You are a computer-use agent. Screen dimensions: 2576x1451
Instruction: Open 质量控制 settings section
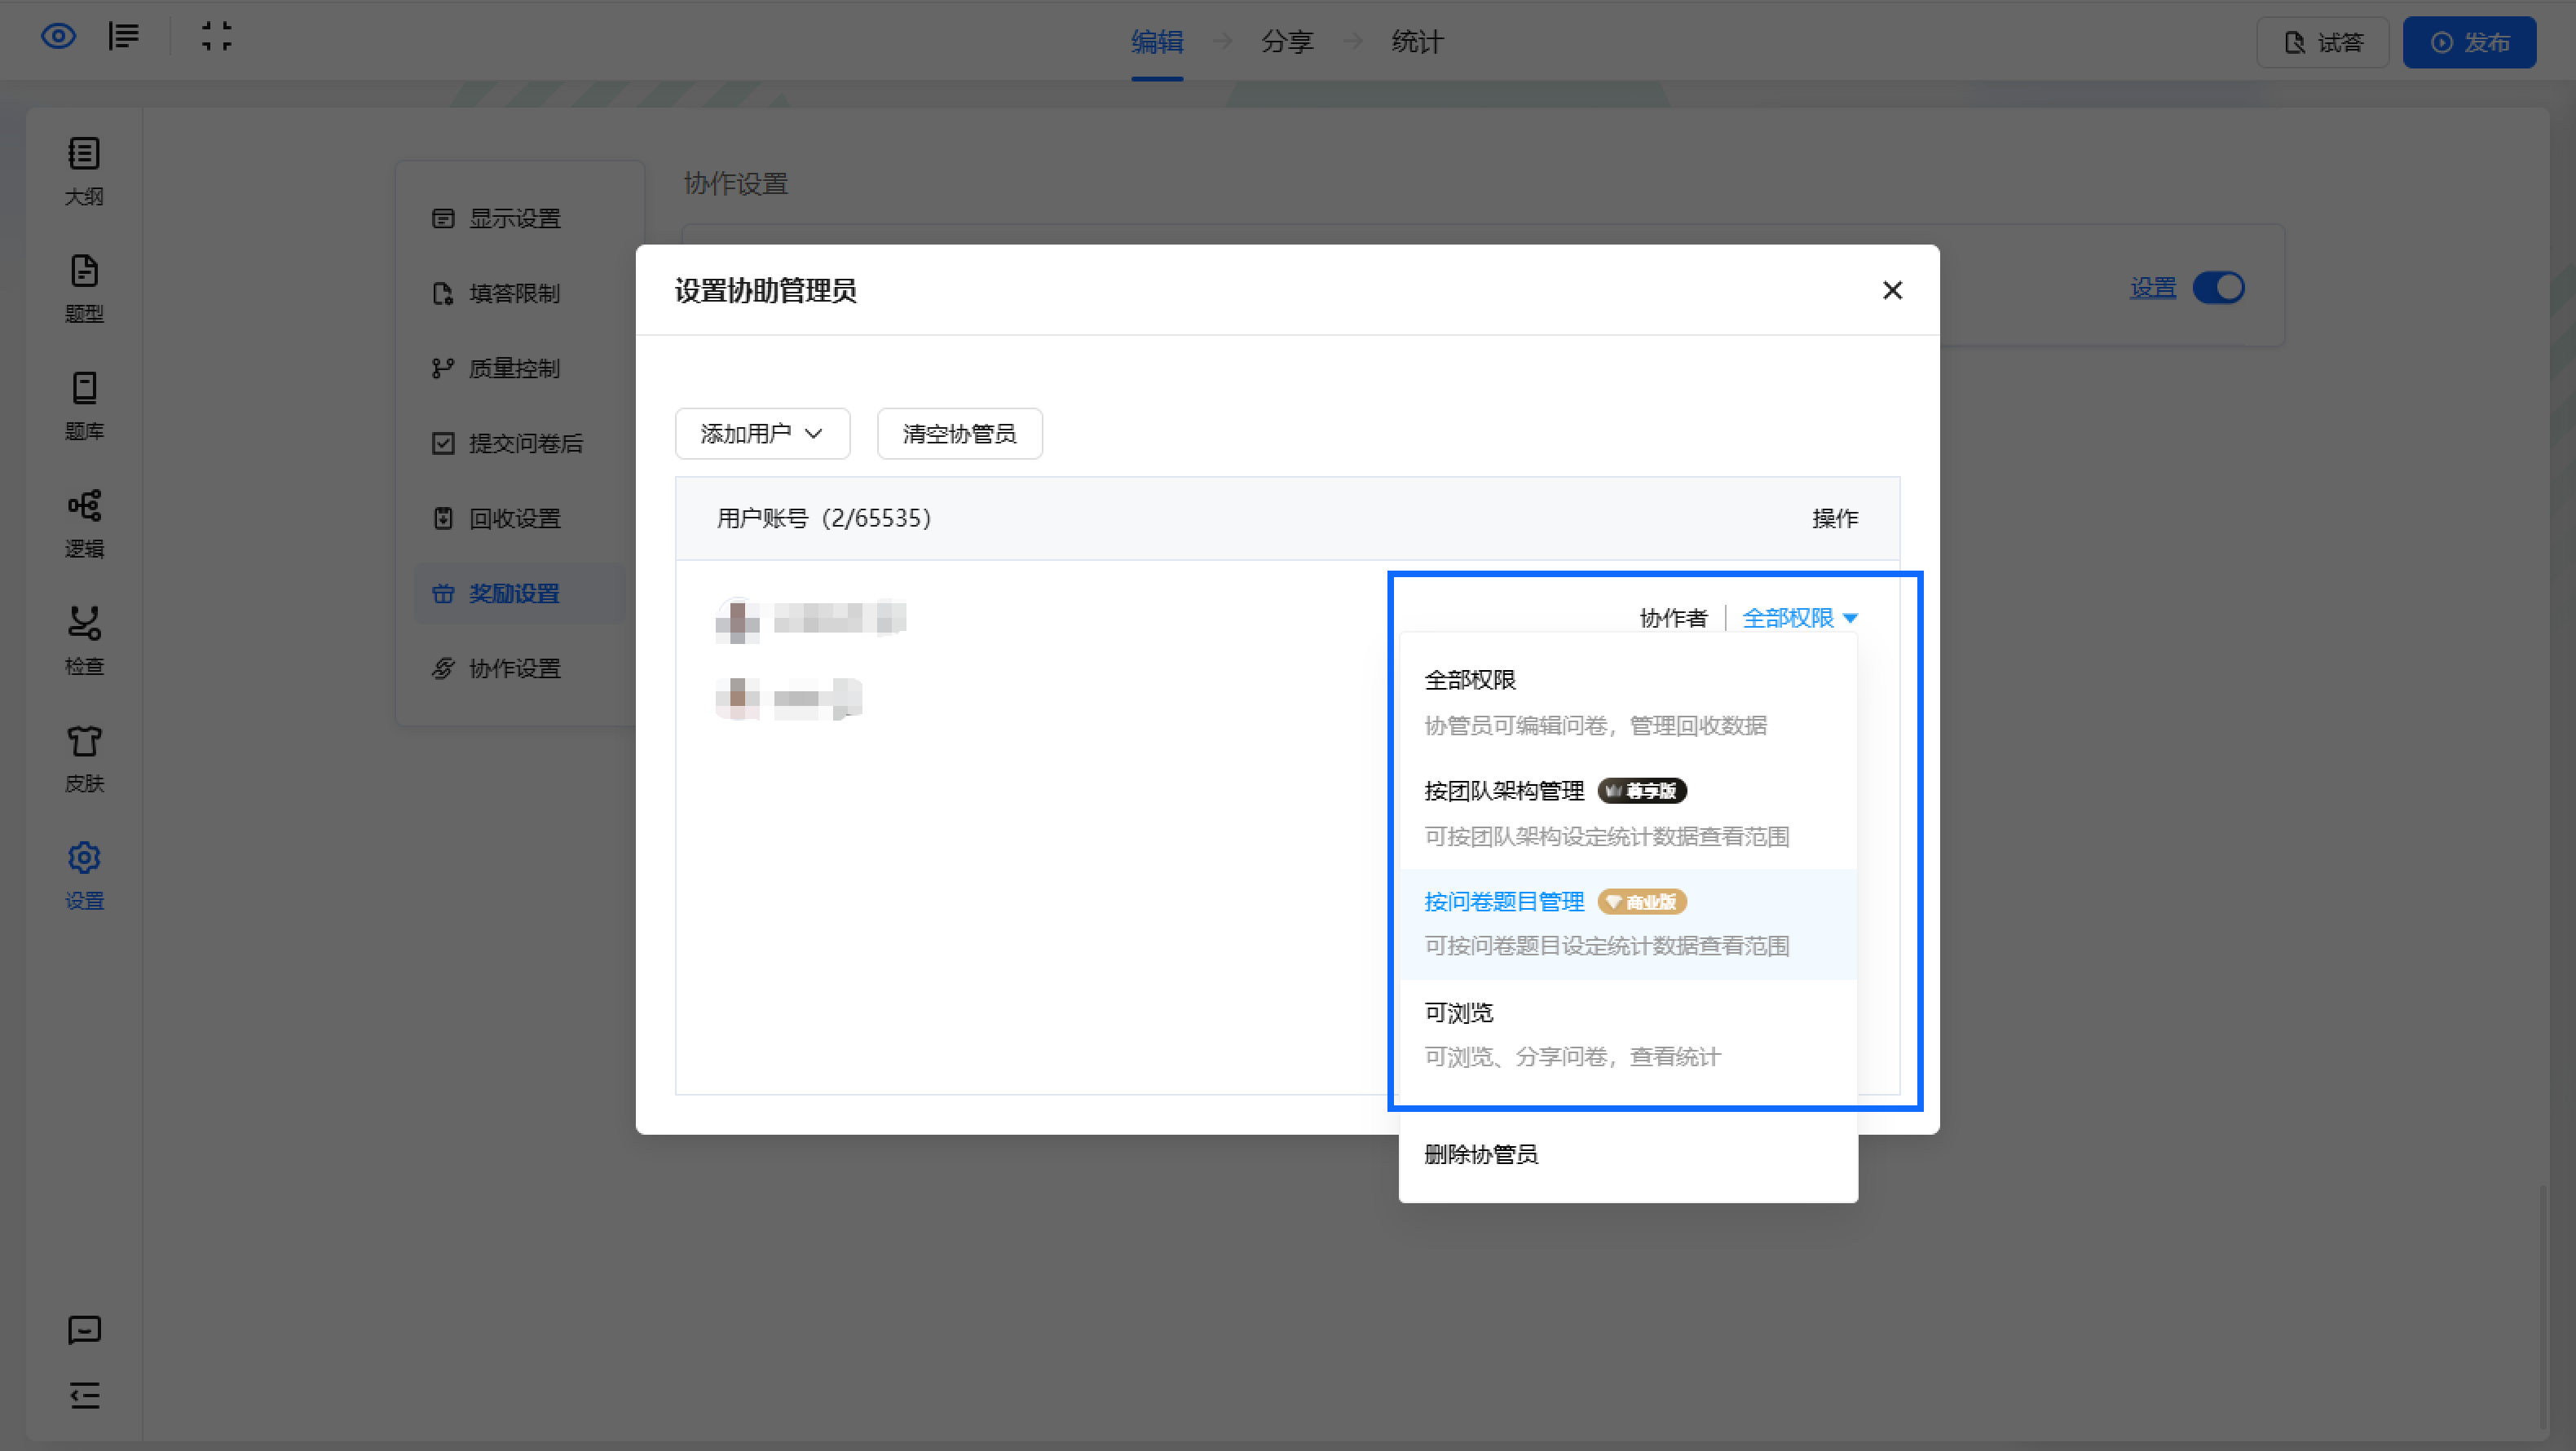click(x=520, y=368)
